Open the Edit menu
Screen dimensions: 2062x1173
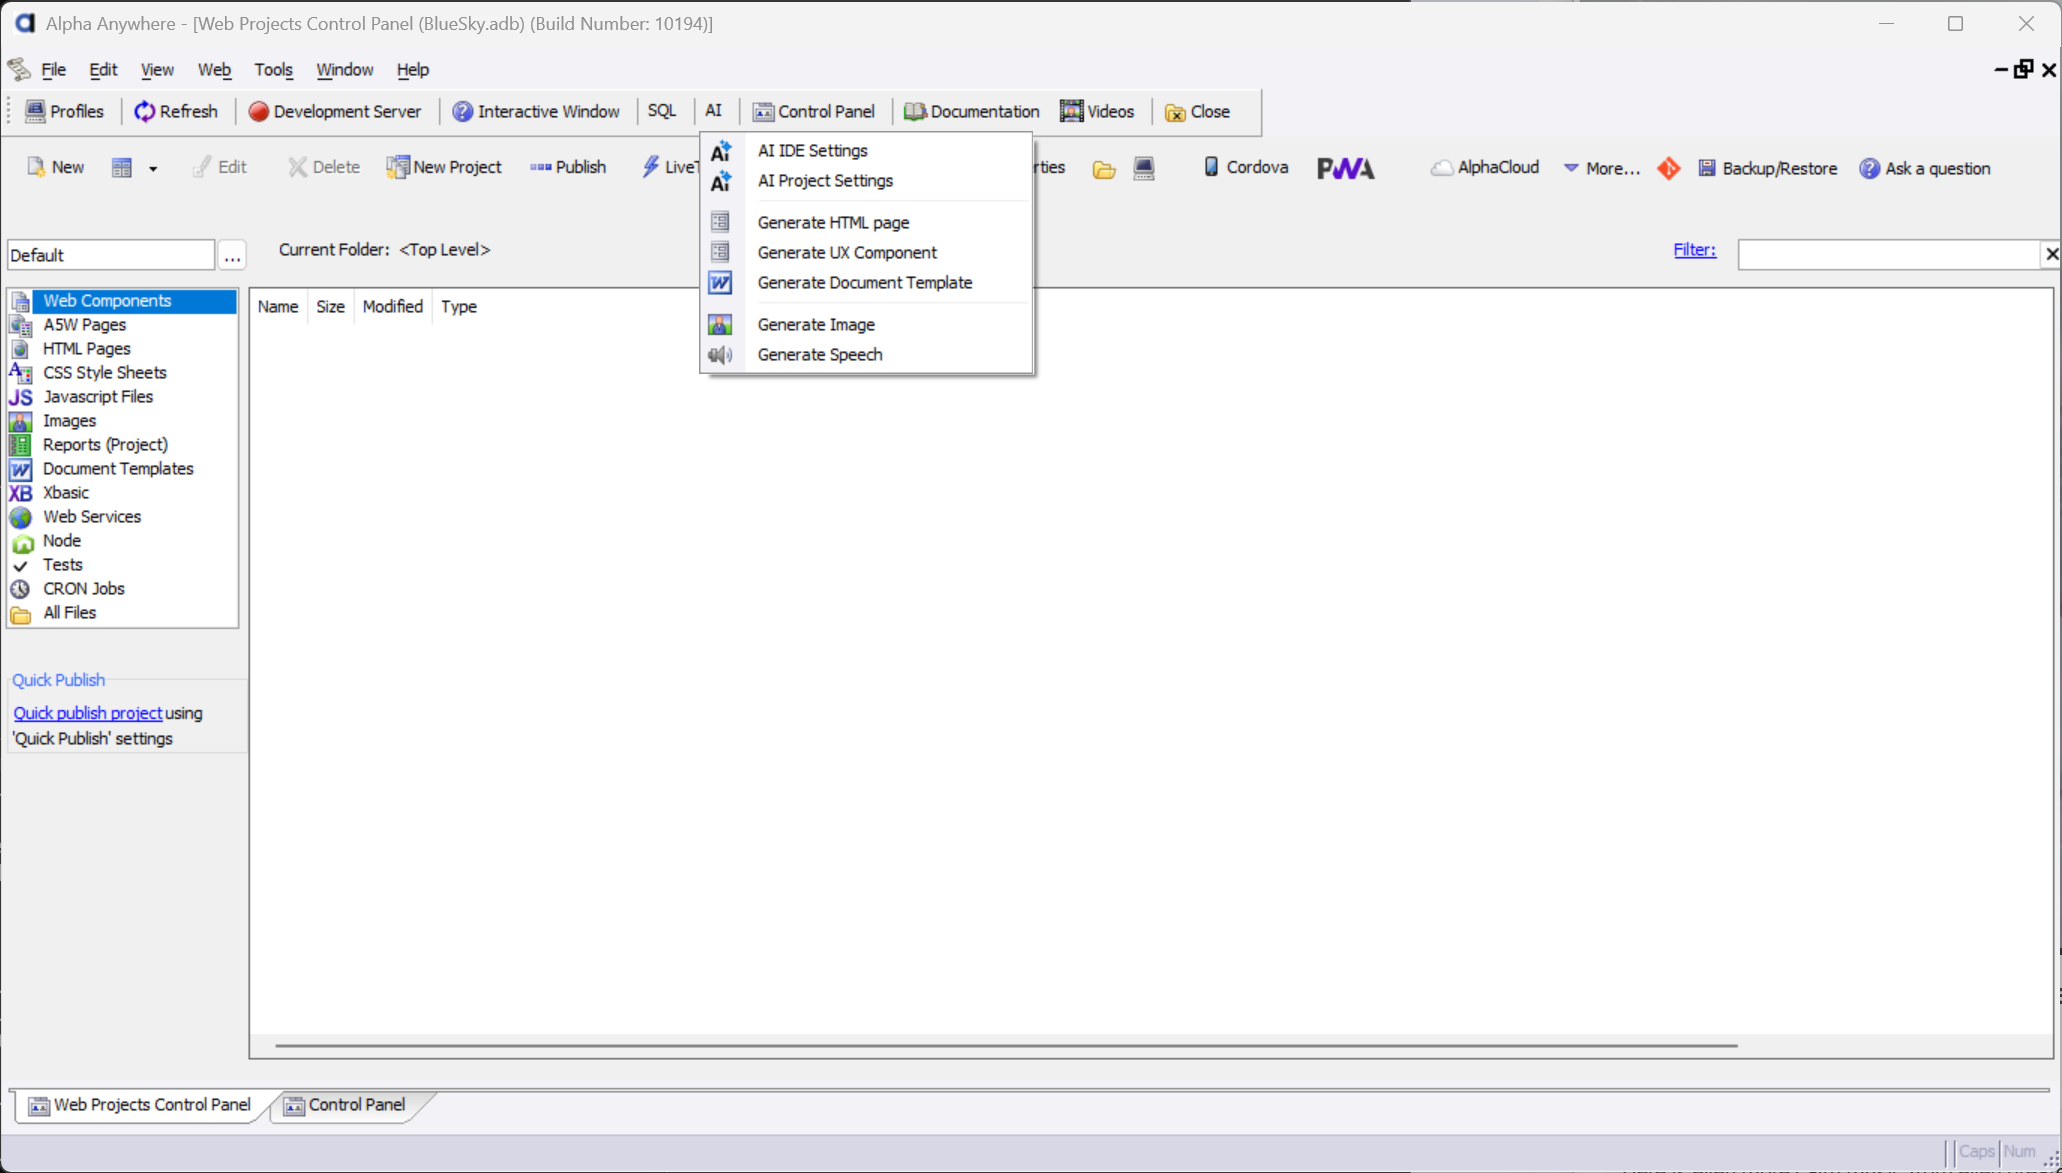[x=103, y=69]
